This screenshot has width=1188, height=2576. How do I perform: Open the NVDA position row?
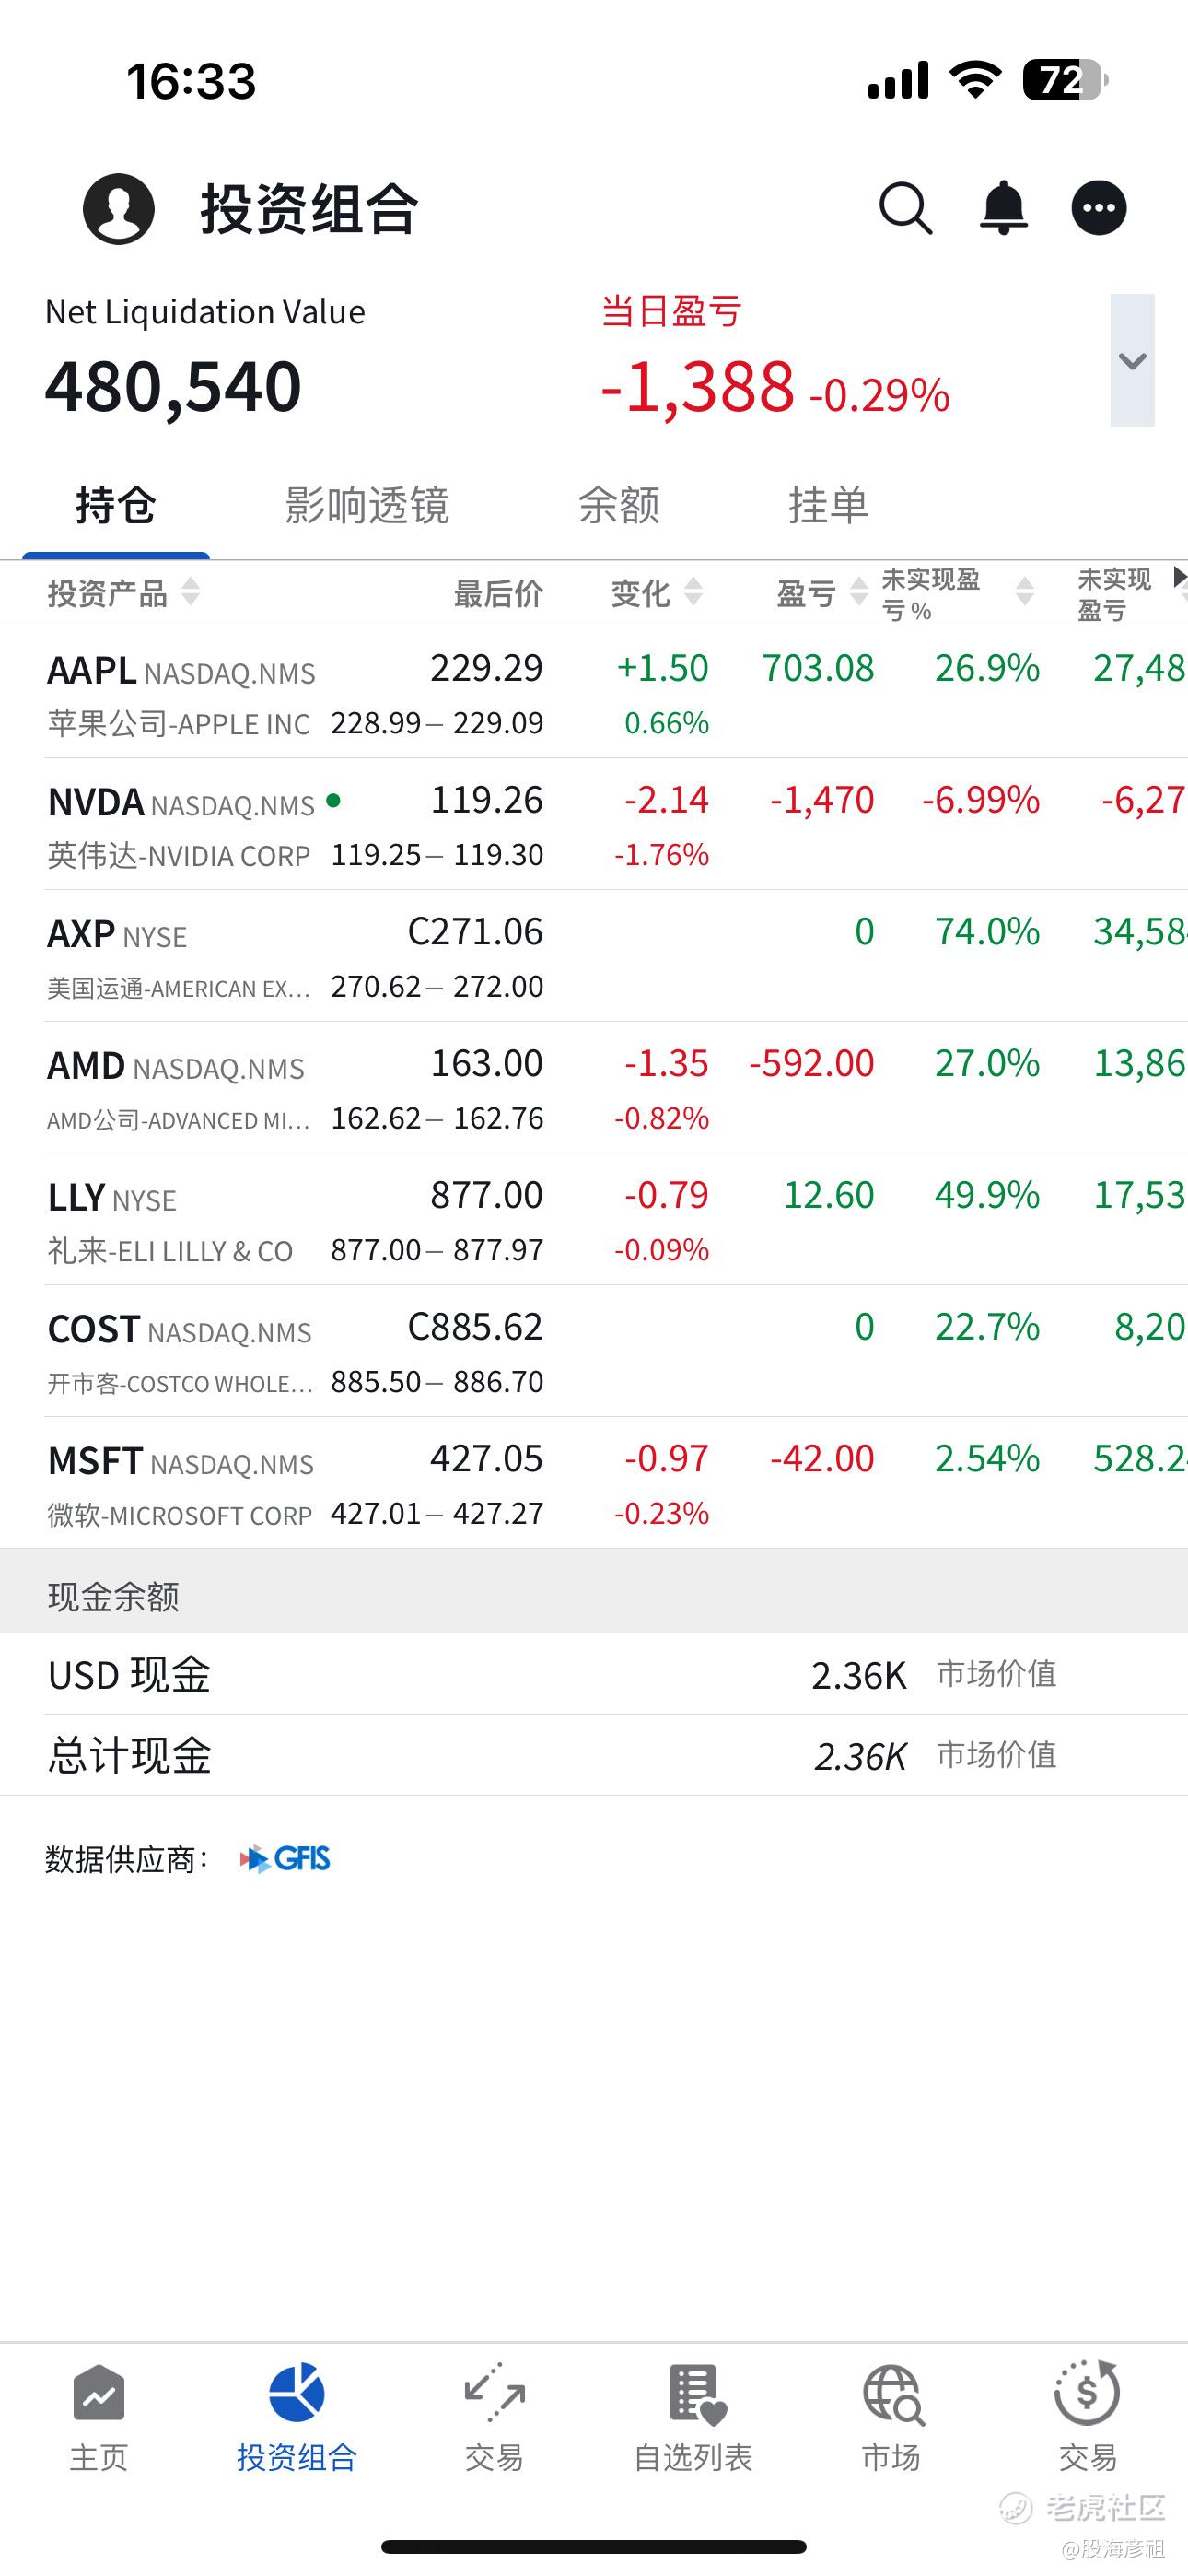[x=594, y=825]
